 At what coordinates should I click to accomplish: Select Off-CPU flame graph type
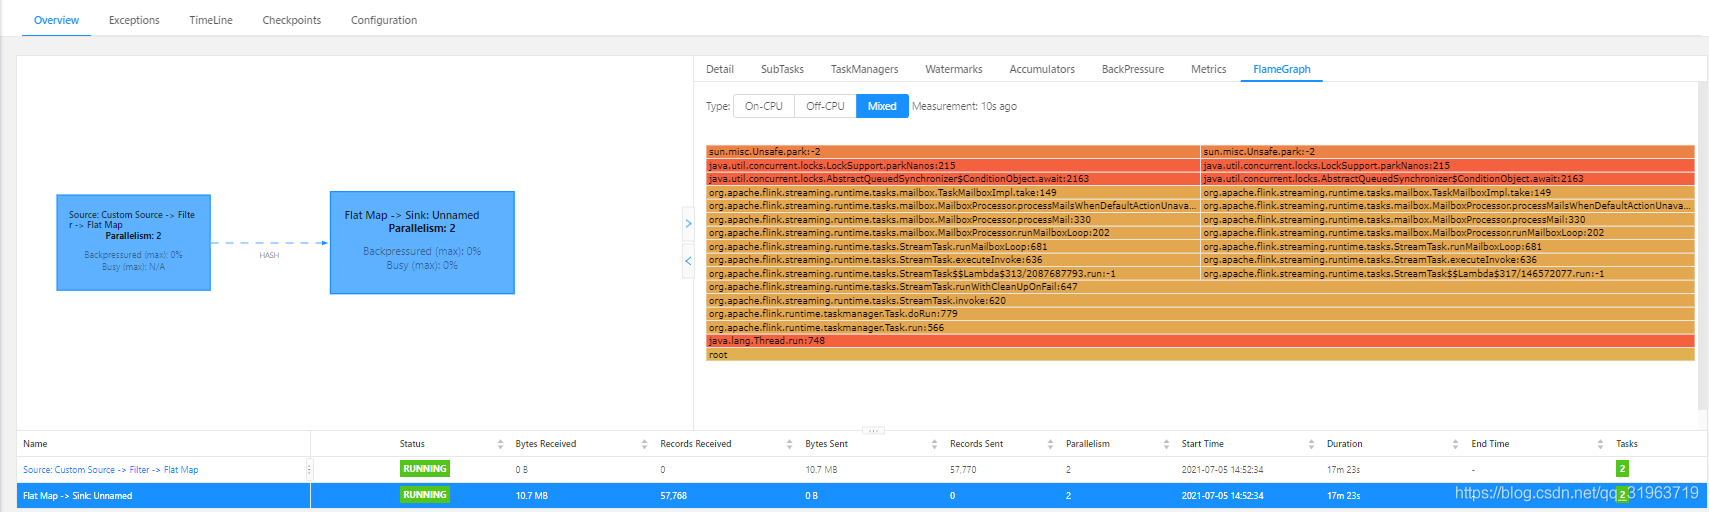pyautogui.click(x=825, y=106)
